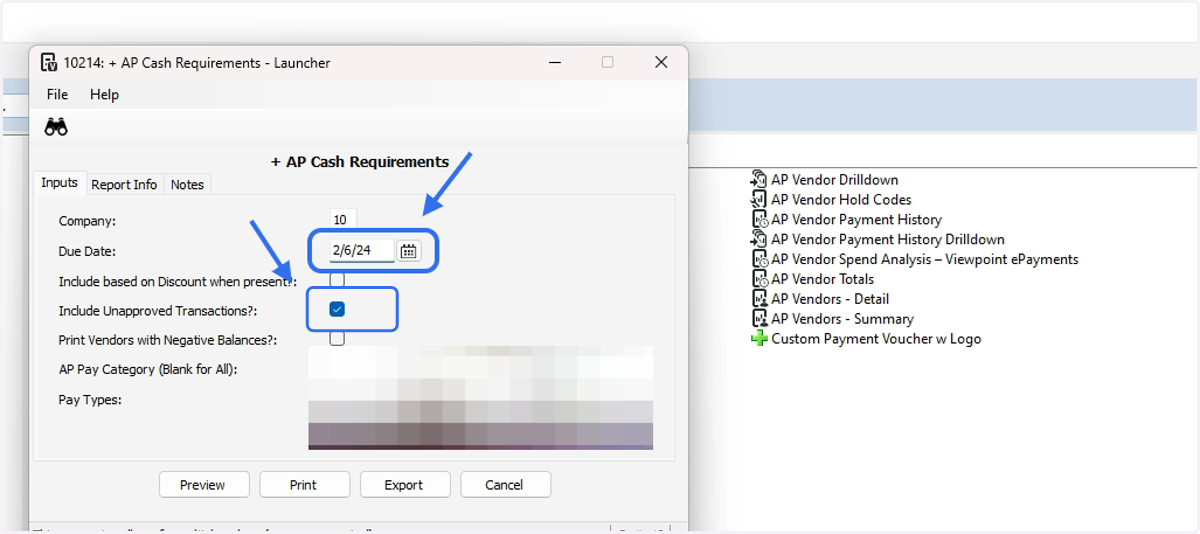Open the Help menu

104,94
